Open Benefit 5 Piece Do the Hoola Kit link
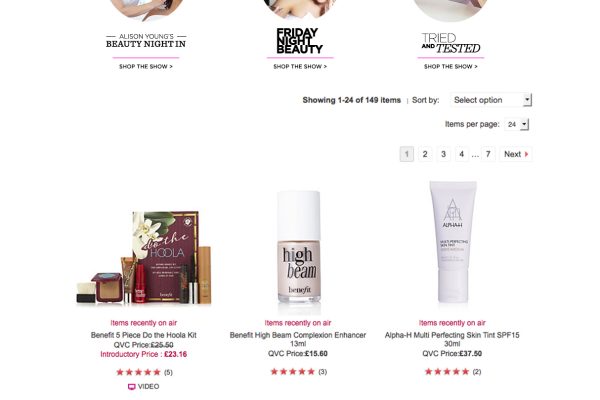This screenshot has height=400, width=600. click(x=143, y=335)
